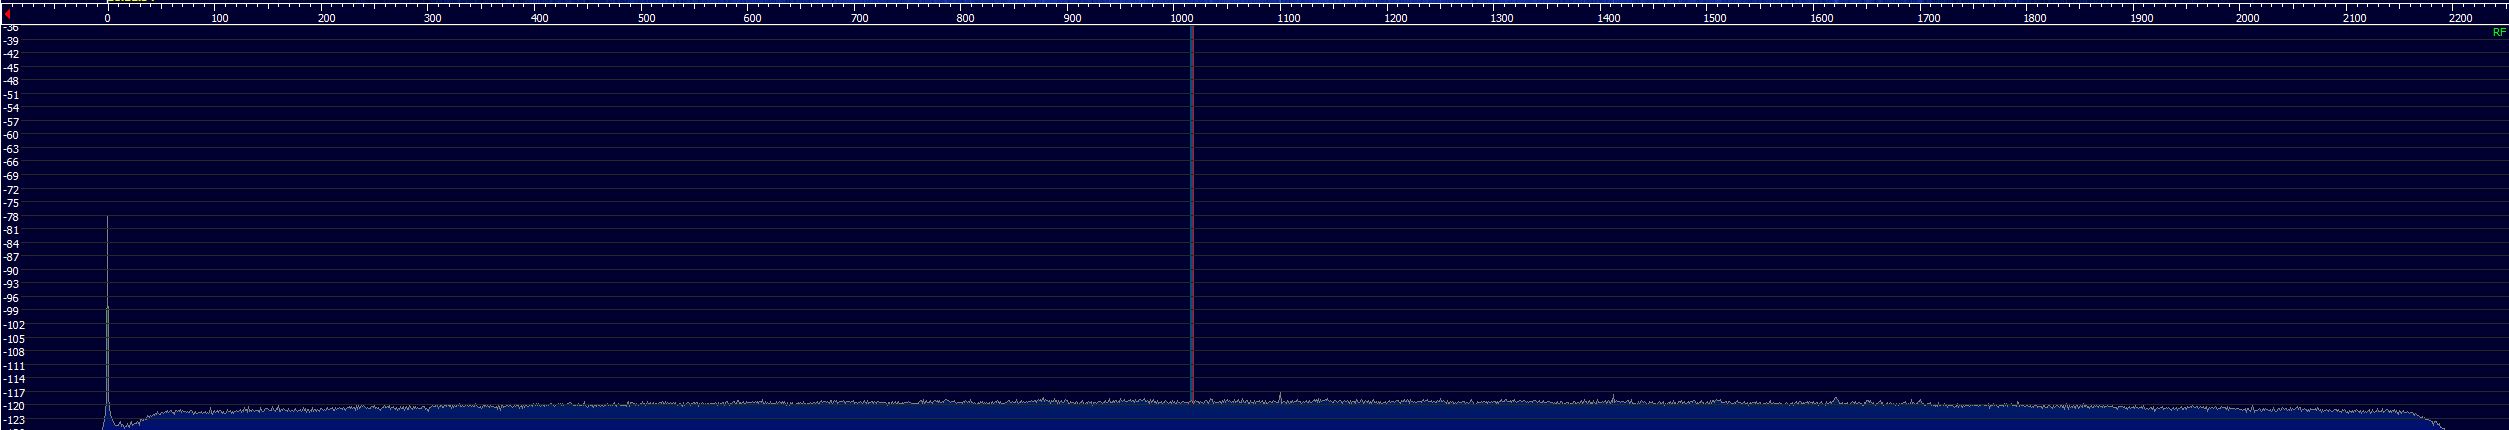The image size is (2509, 430).
Task: Click the 500 mark on the frequency ruler
Action: [646, 19]
